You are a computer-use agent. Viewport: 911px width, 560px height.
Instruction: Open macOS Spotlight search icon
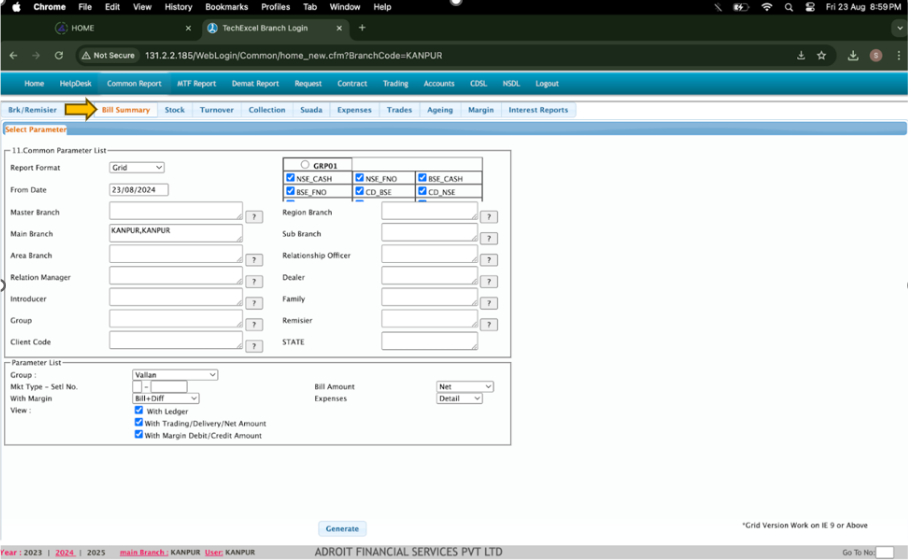pyautogui.click(x=789, y=7)
